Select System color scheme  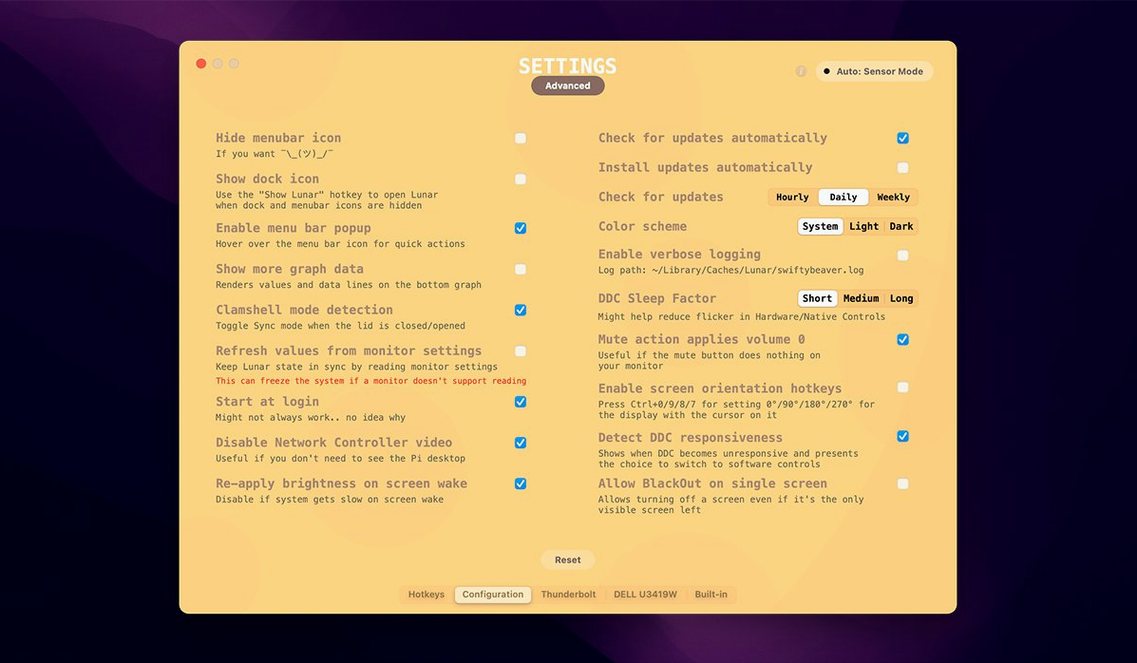coord(820,226)
